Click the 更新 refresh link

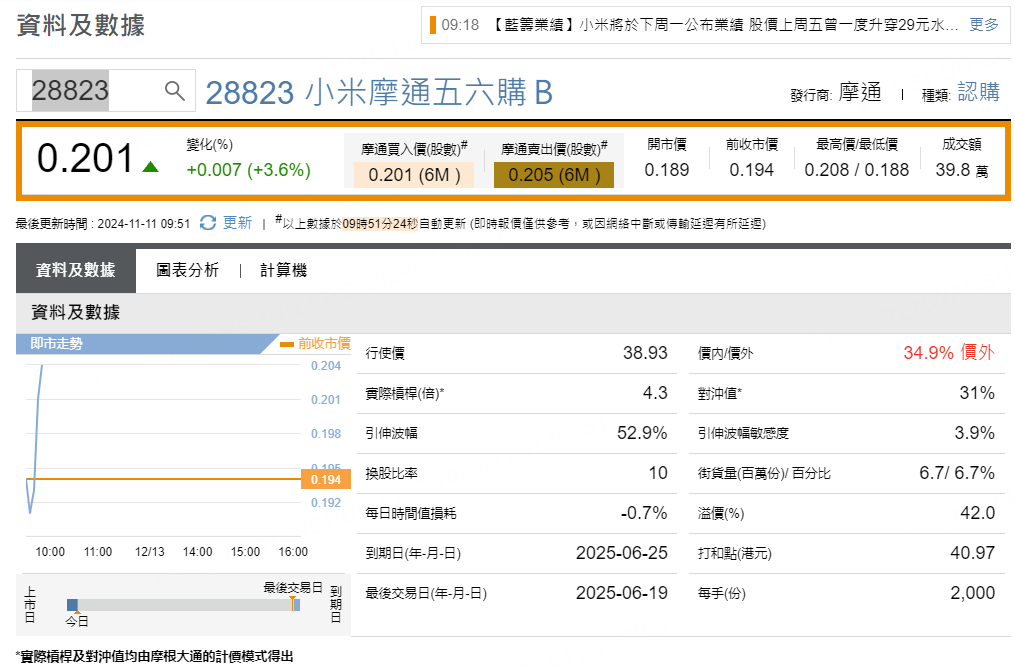[x=237, y=223]
